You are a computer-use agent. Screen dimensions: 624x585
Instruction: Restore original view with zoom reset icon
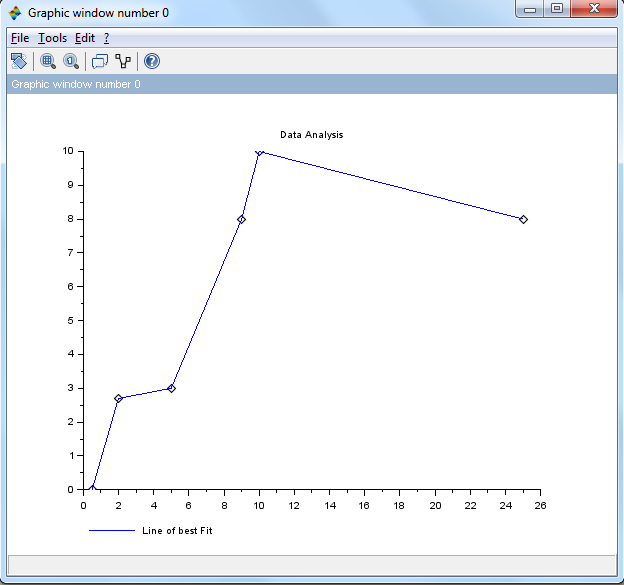(71, 61)
